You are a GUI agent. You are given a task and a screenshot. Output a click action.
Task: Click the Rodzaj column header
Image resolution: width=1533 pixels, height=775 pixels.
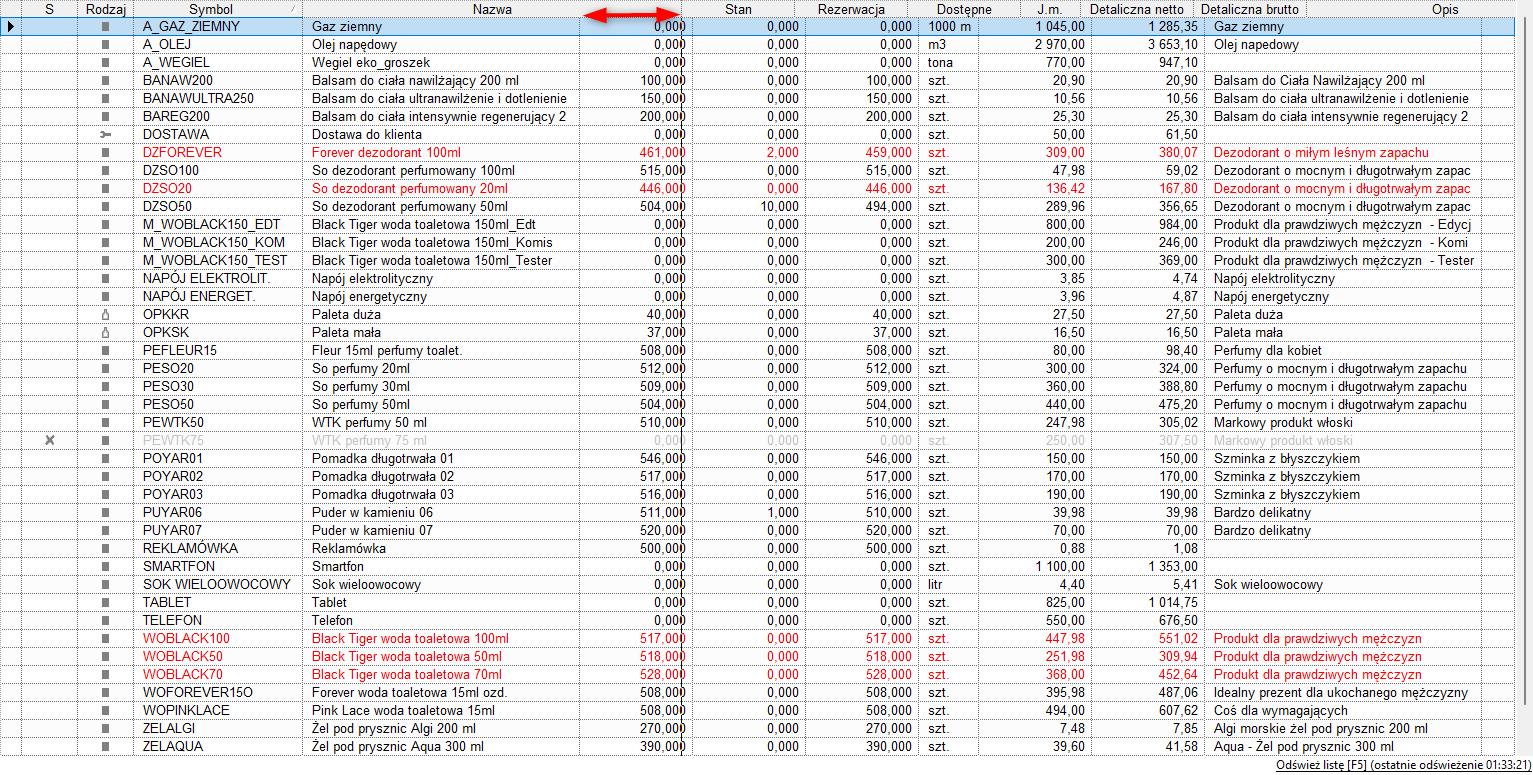[x=105, y=9]
